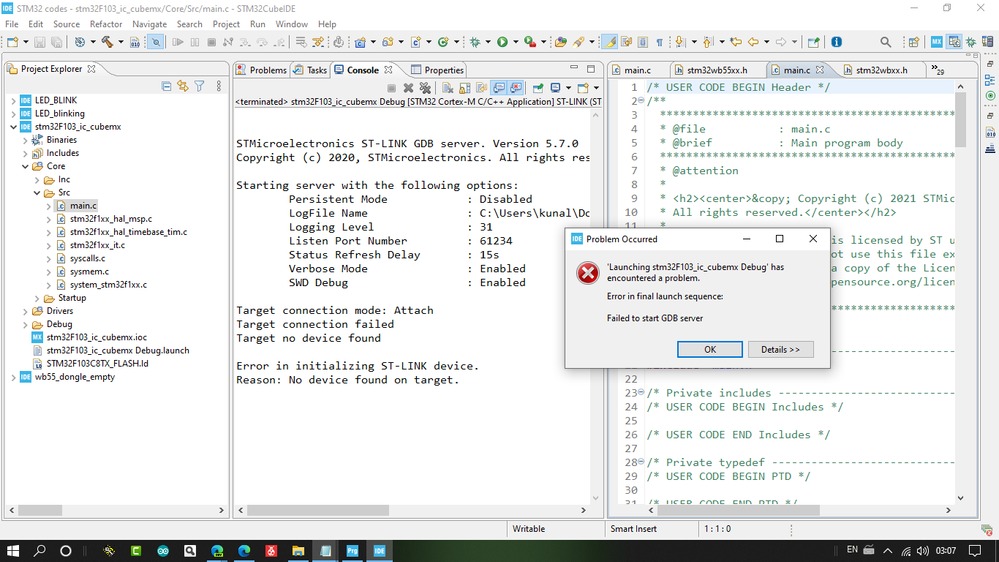Toggle Show Console on standard output change
This screenshot has width=999, height=562.
click(x=499, y=88)
